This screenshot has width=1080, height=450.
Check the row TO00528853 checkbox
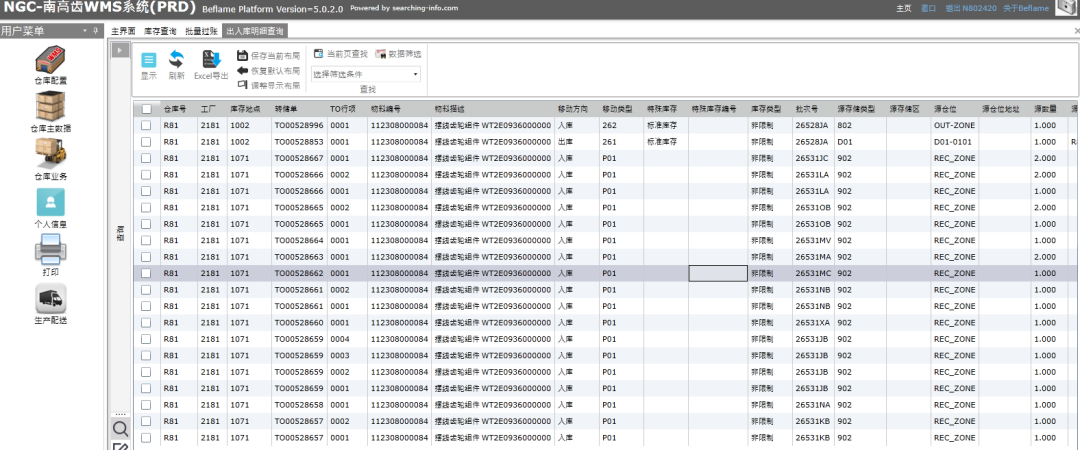tap(146, 142)
